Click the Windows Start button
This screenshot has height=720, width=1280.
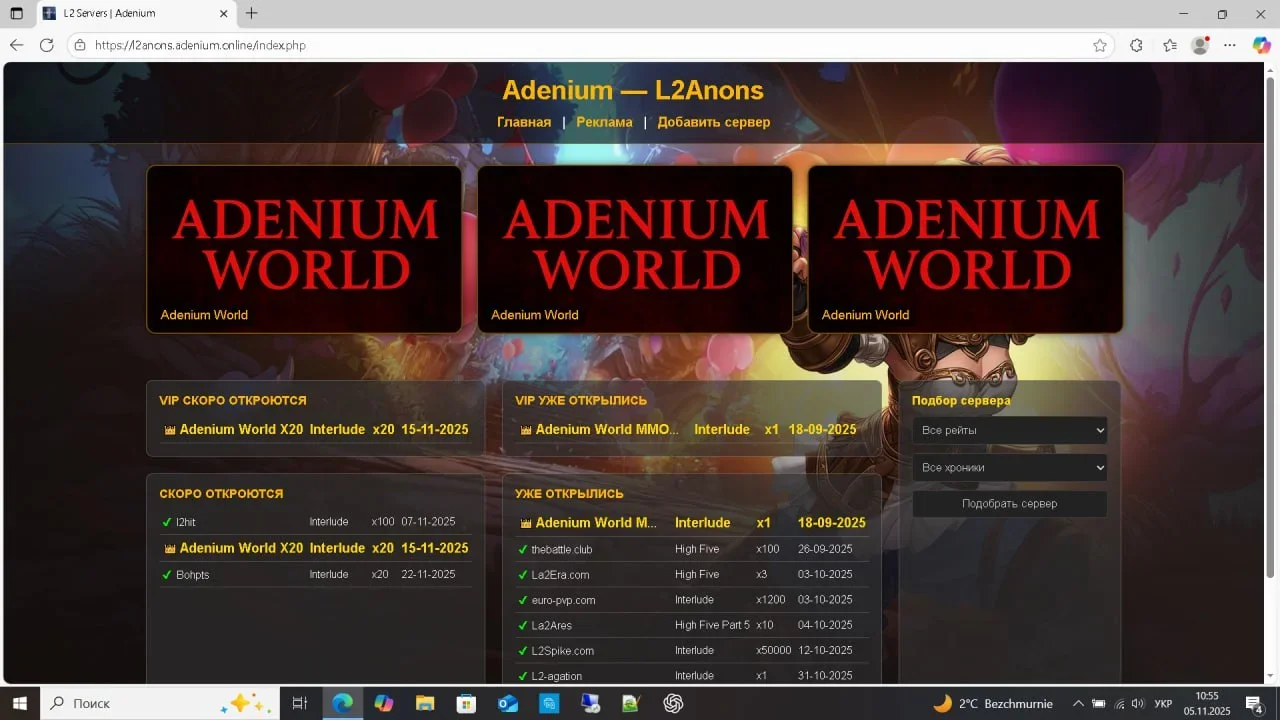[19, 703]
